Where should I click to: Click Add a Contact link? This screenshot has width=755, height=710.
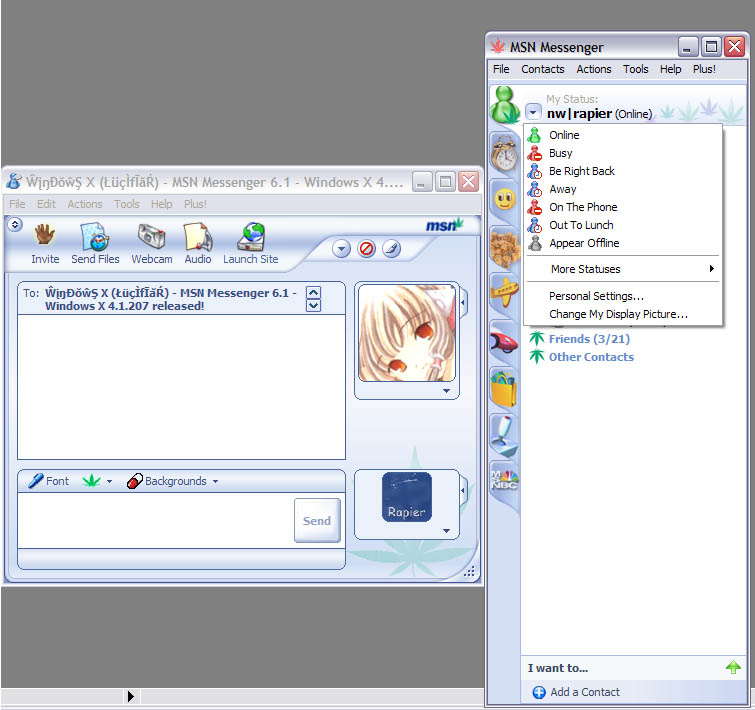pos(576,692)
